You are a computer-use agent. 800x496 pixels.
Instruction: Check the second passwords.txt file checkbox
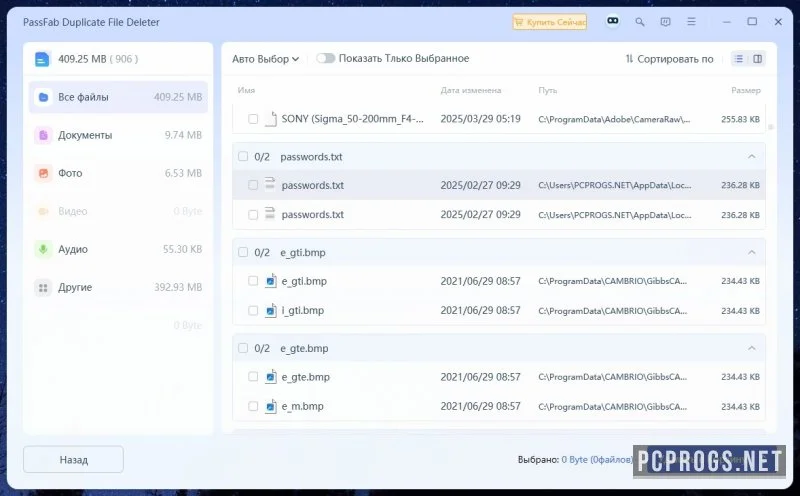[253, 215]
